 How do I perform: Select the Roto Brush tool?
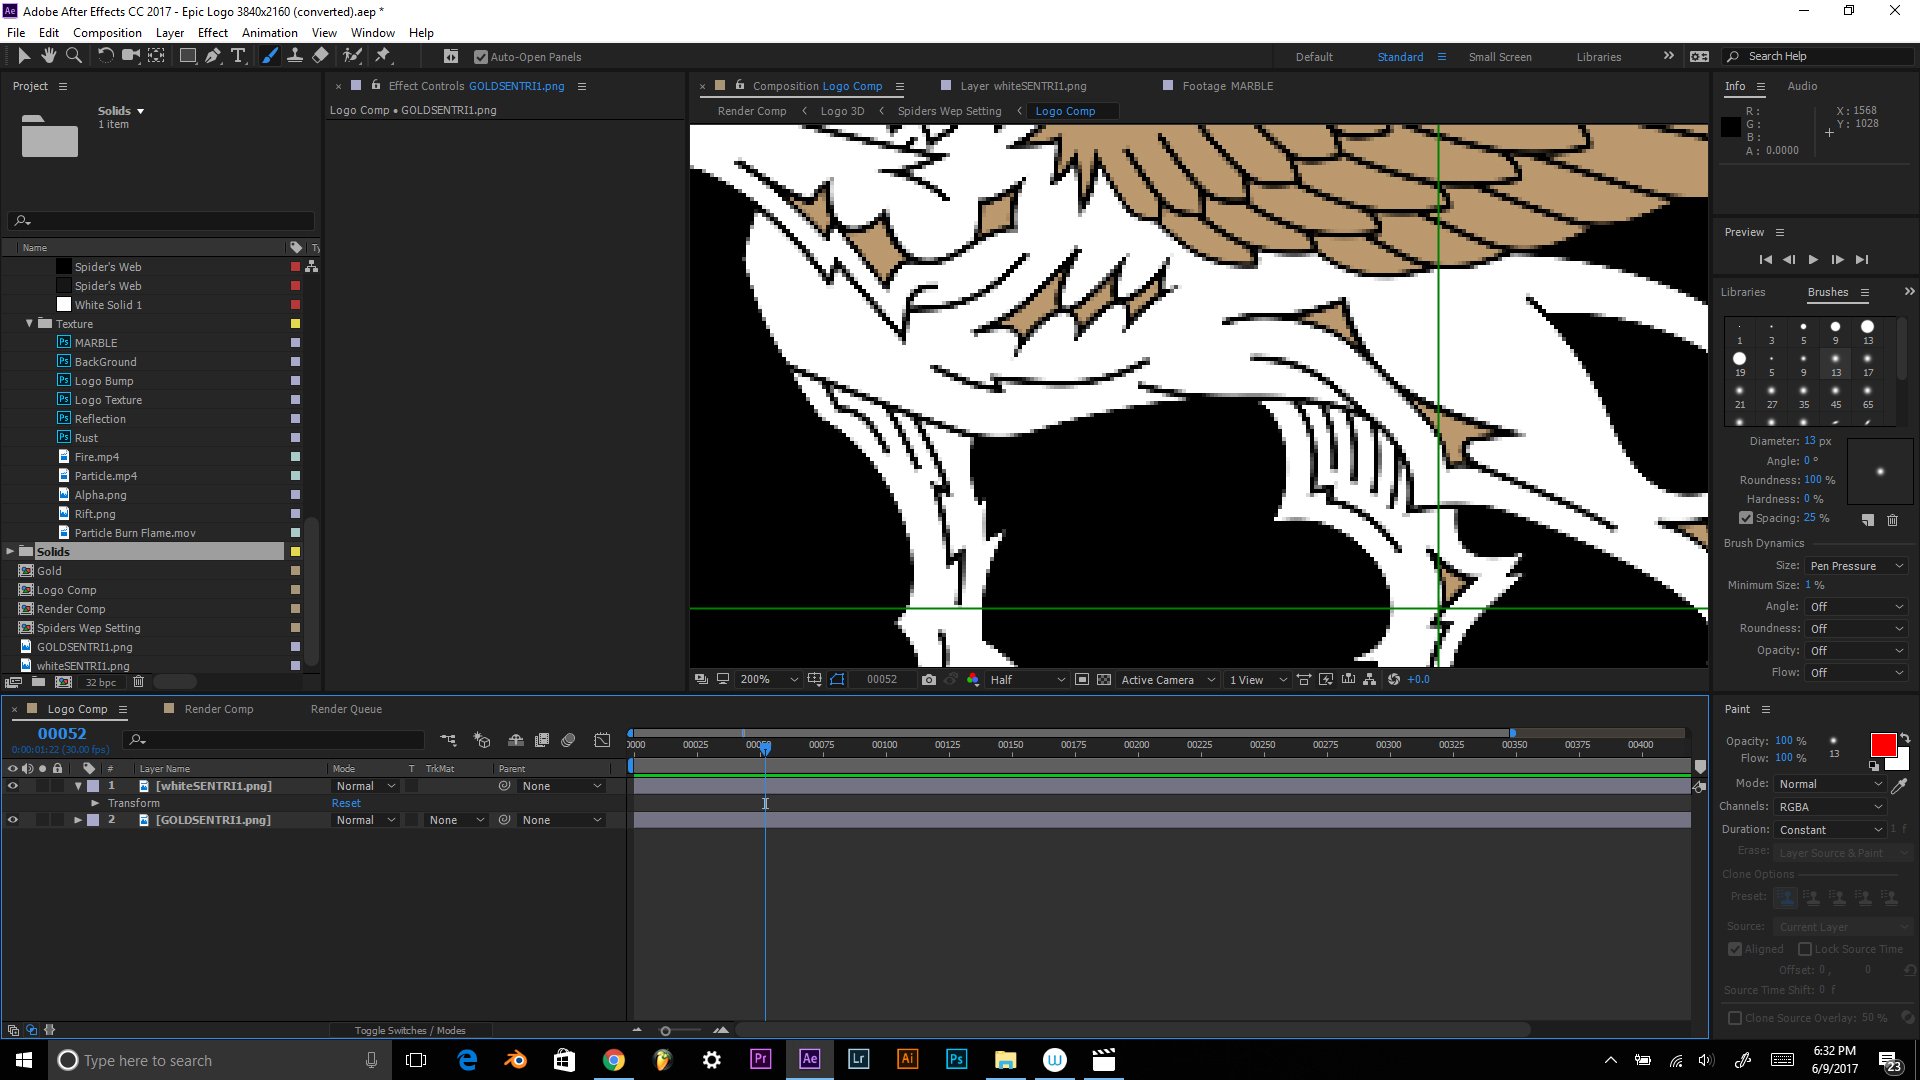[x=352, y=56]
